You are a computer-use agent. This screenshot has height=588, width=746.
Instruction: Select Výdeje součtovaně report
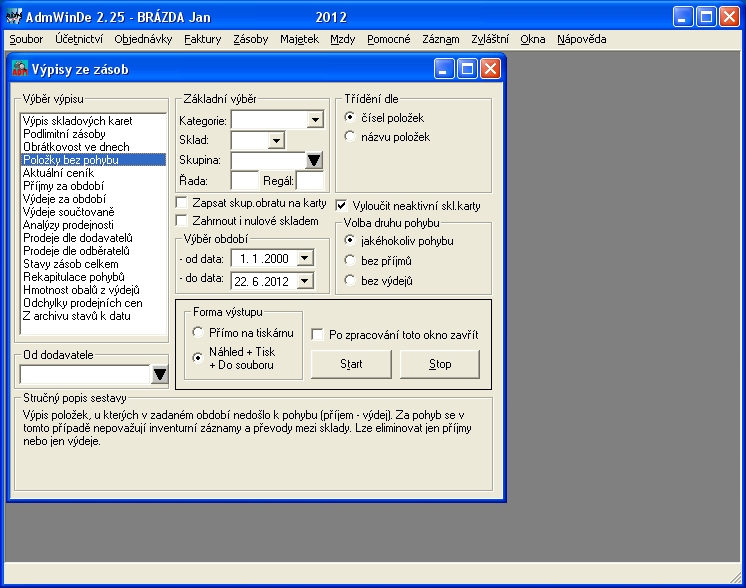94,212
